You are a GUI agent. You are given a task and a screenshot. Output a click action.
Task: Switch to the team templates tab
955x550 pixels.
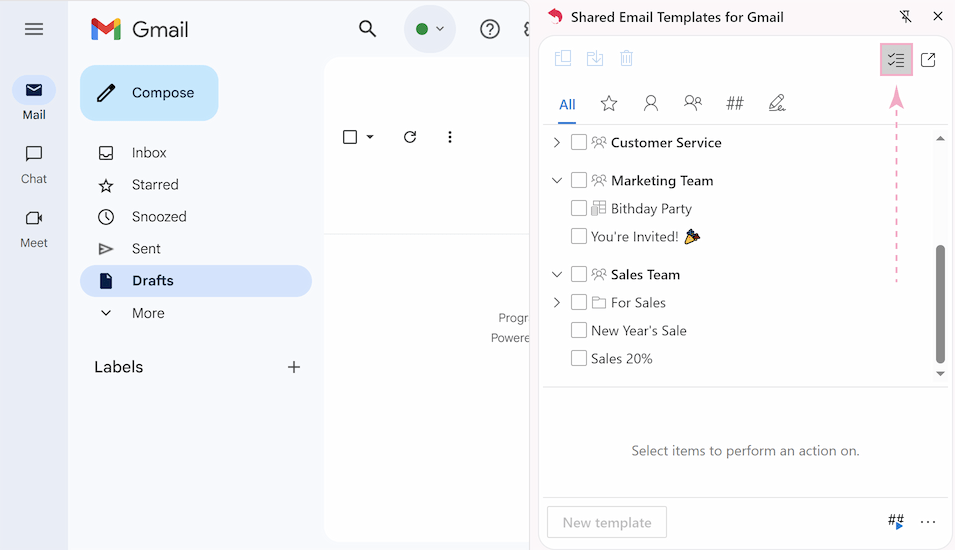pyautogui.click(x=692, y=104)
